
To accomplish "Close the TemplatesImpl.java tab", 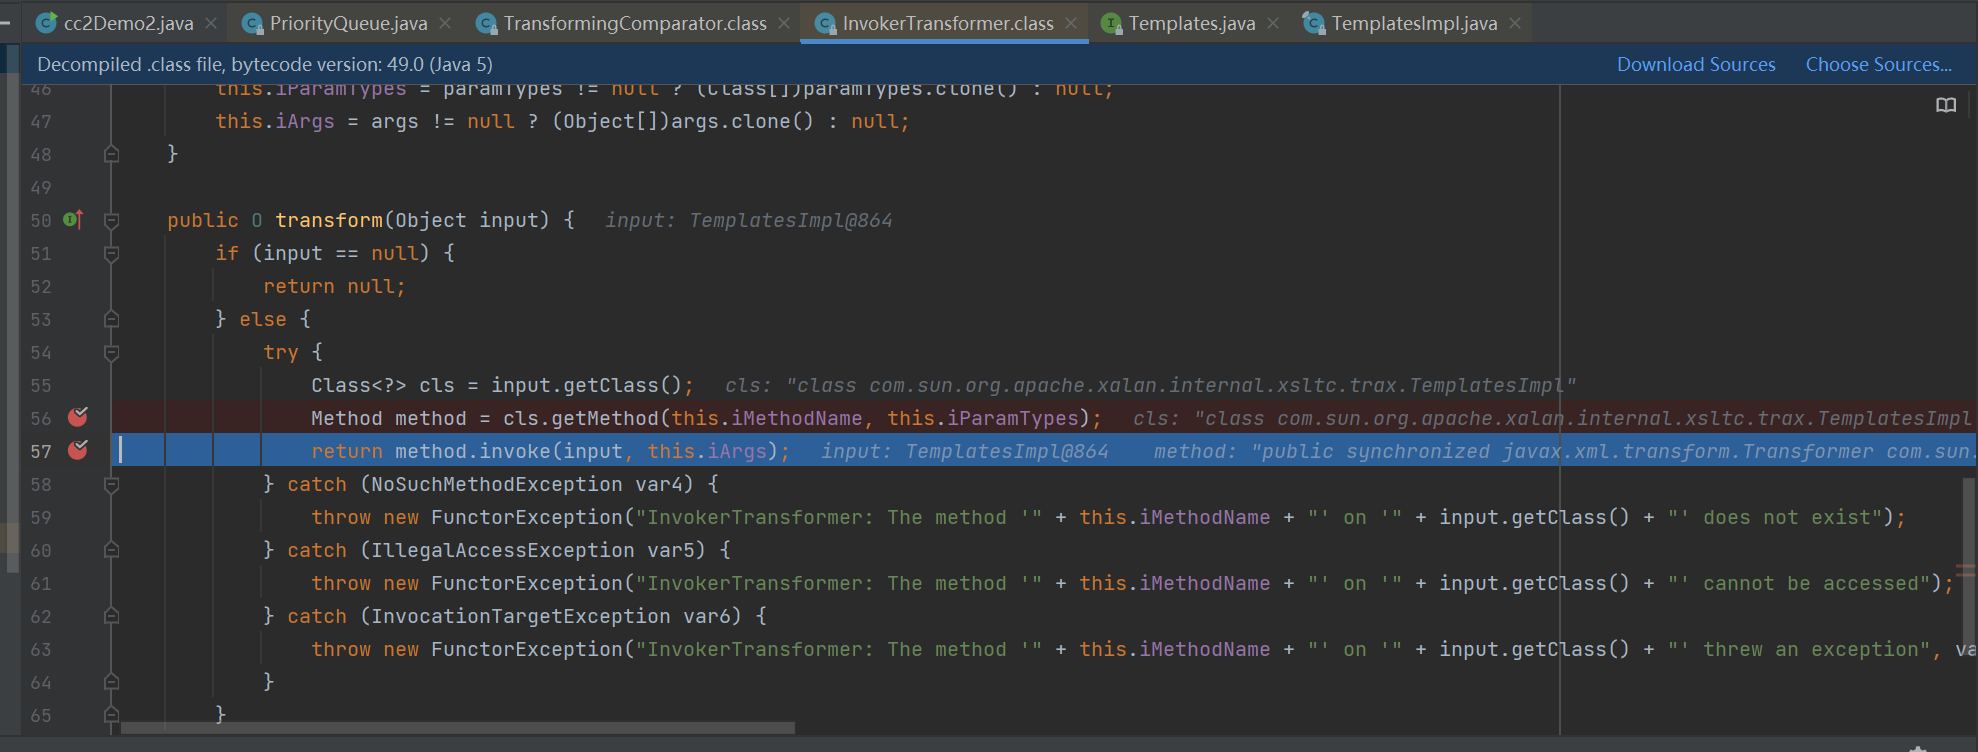I will coord(1515,23).
